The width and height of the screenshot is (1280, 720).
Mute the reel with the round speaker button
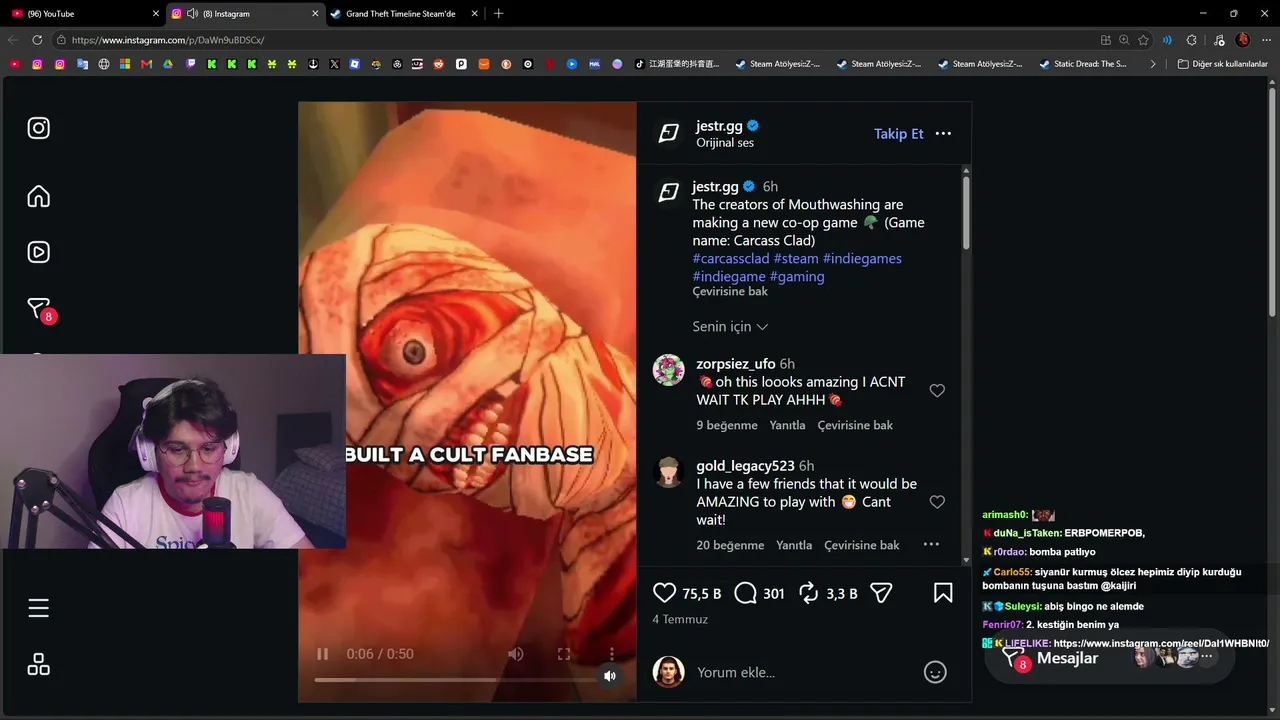(610, 677)
